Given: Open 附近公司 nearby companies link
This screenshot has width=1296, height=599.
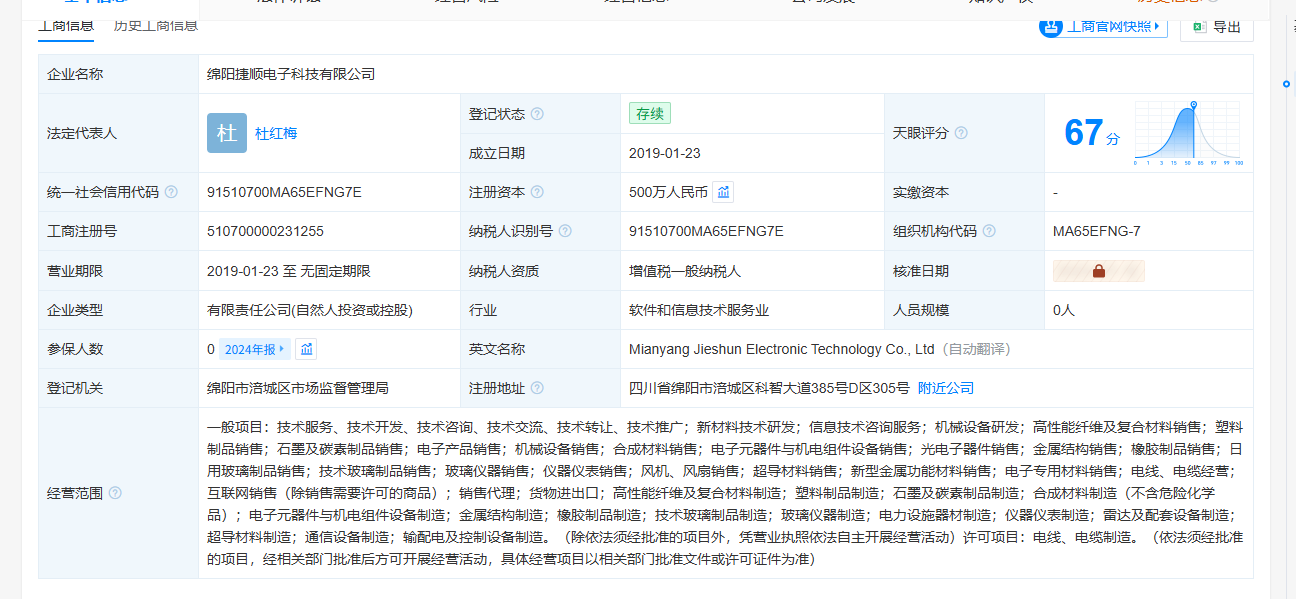Looking at the screenshot, I should (x=946, y=388).
